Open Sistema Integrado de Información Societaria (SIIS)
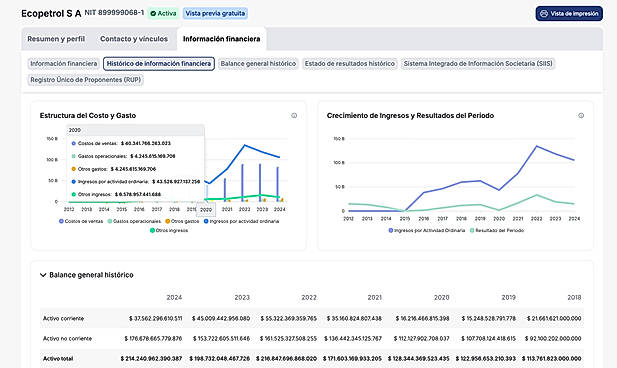This screenshot has width=617, height=368. (478, 64)
